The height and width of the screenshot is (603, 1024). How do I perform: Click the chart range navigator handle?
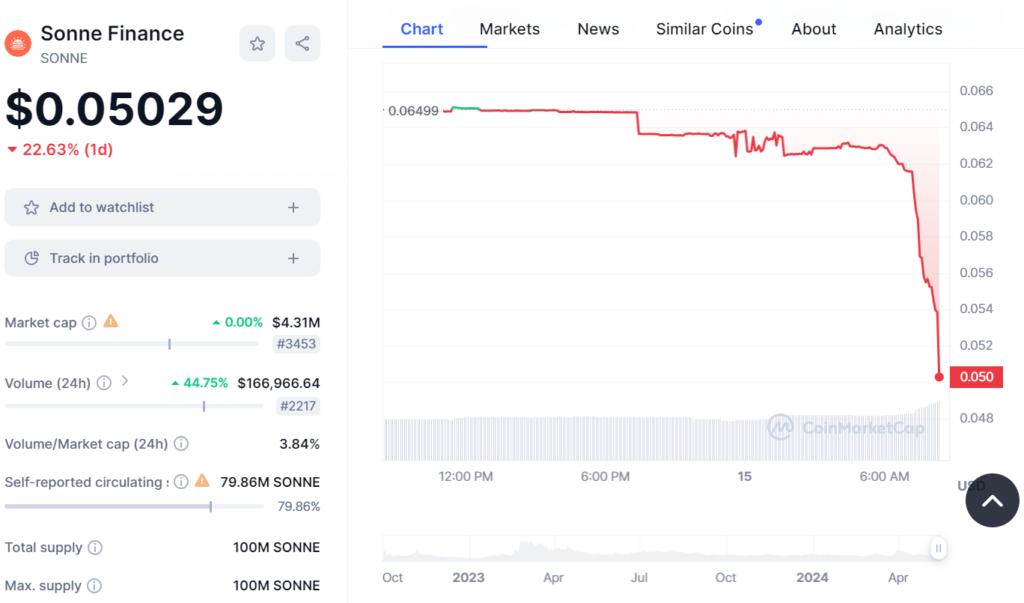tap(938, 548)
